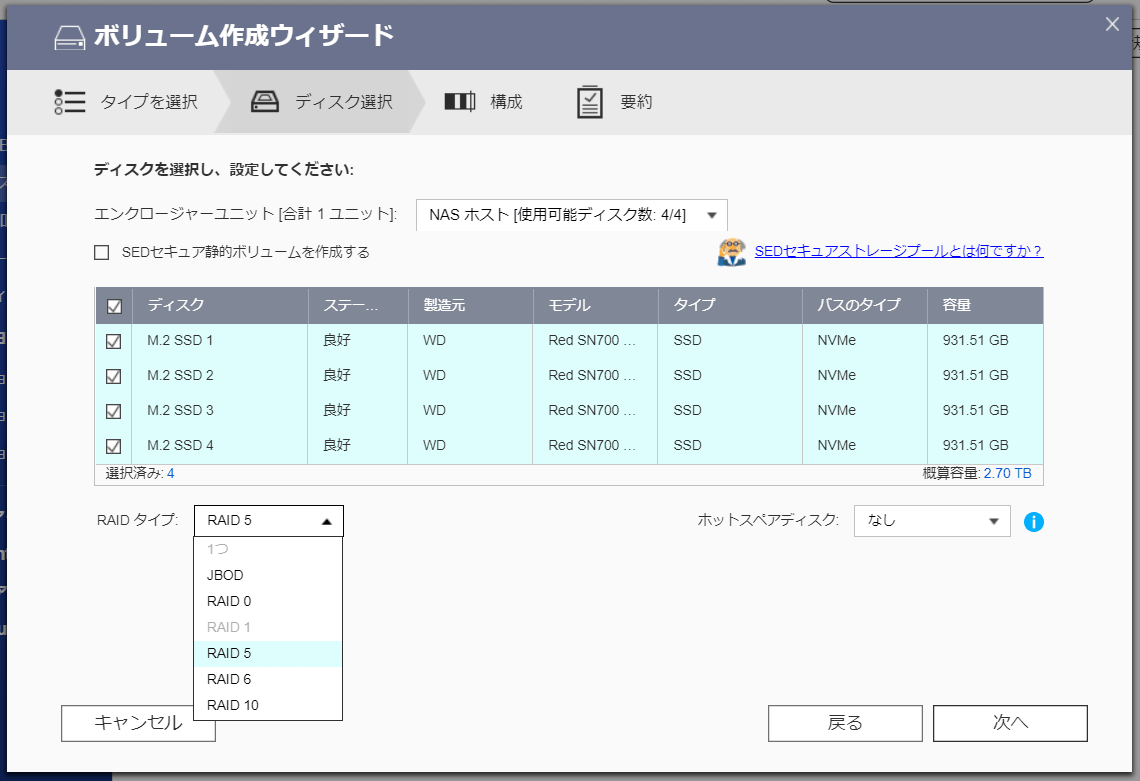
Task: Enable SEDセキュア静的ボリューム checkbox
Action: tap(101, 253)
